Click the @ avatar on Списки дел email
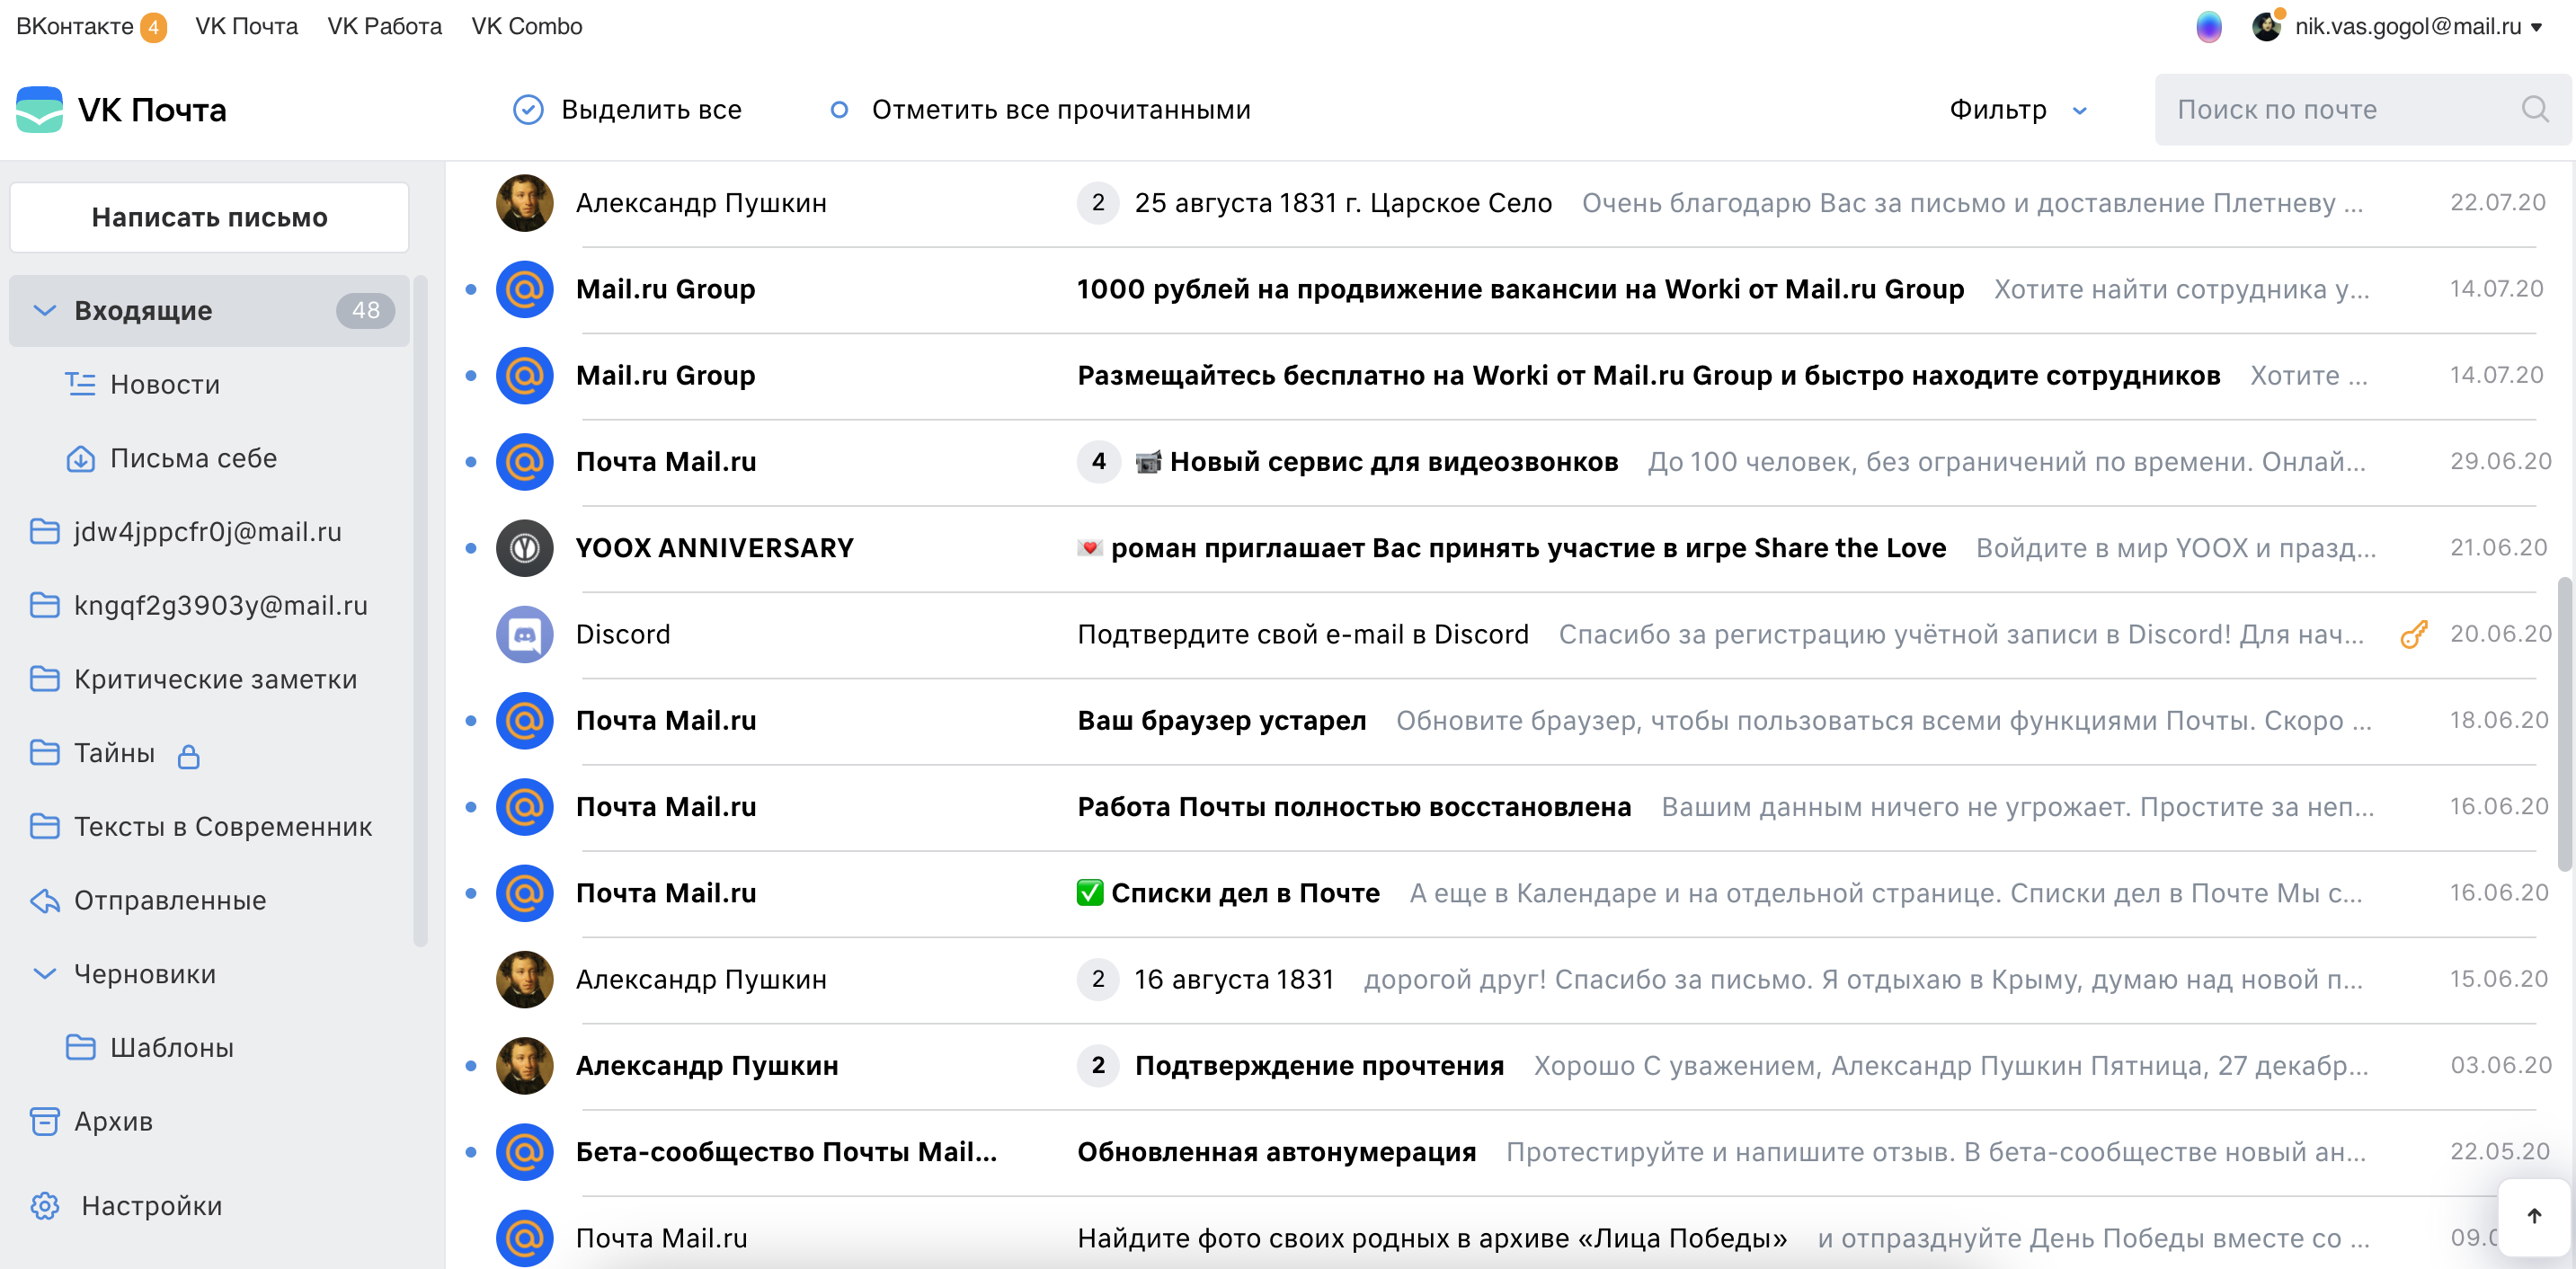This screenshot has height=1269, width=2576. (x=524, y=893)
